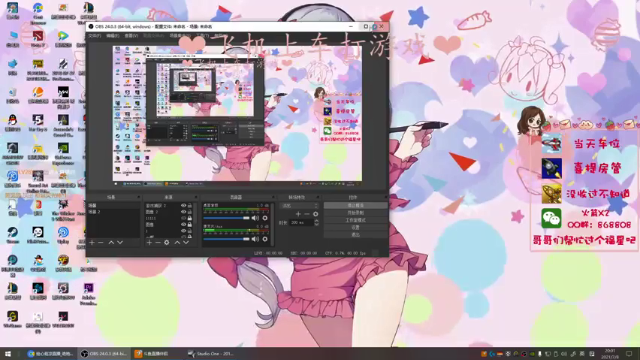Switch to Chrome taskbar button
Image resolution: width=640 pixels, height=360 pixels.
tap(50, 353)
